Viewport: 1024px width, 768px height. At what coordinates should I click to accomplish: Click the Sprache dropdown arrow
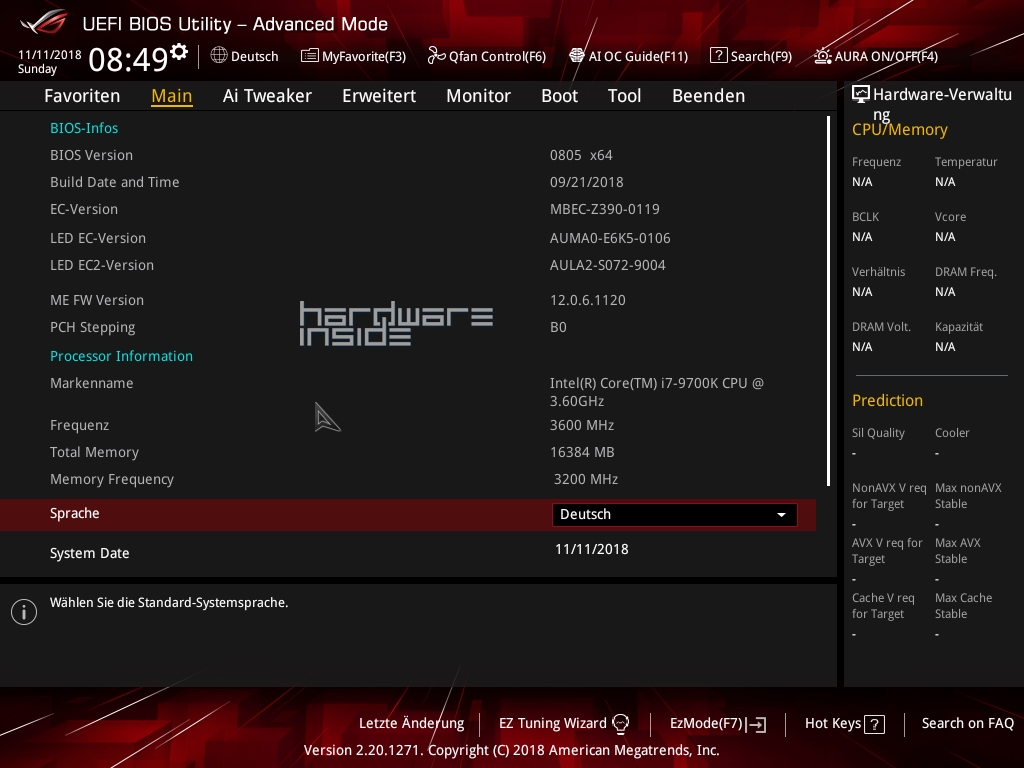click(781, 515)
